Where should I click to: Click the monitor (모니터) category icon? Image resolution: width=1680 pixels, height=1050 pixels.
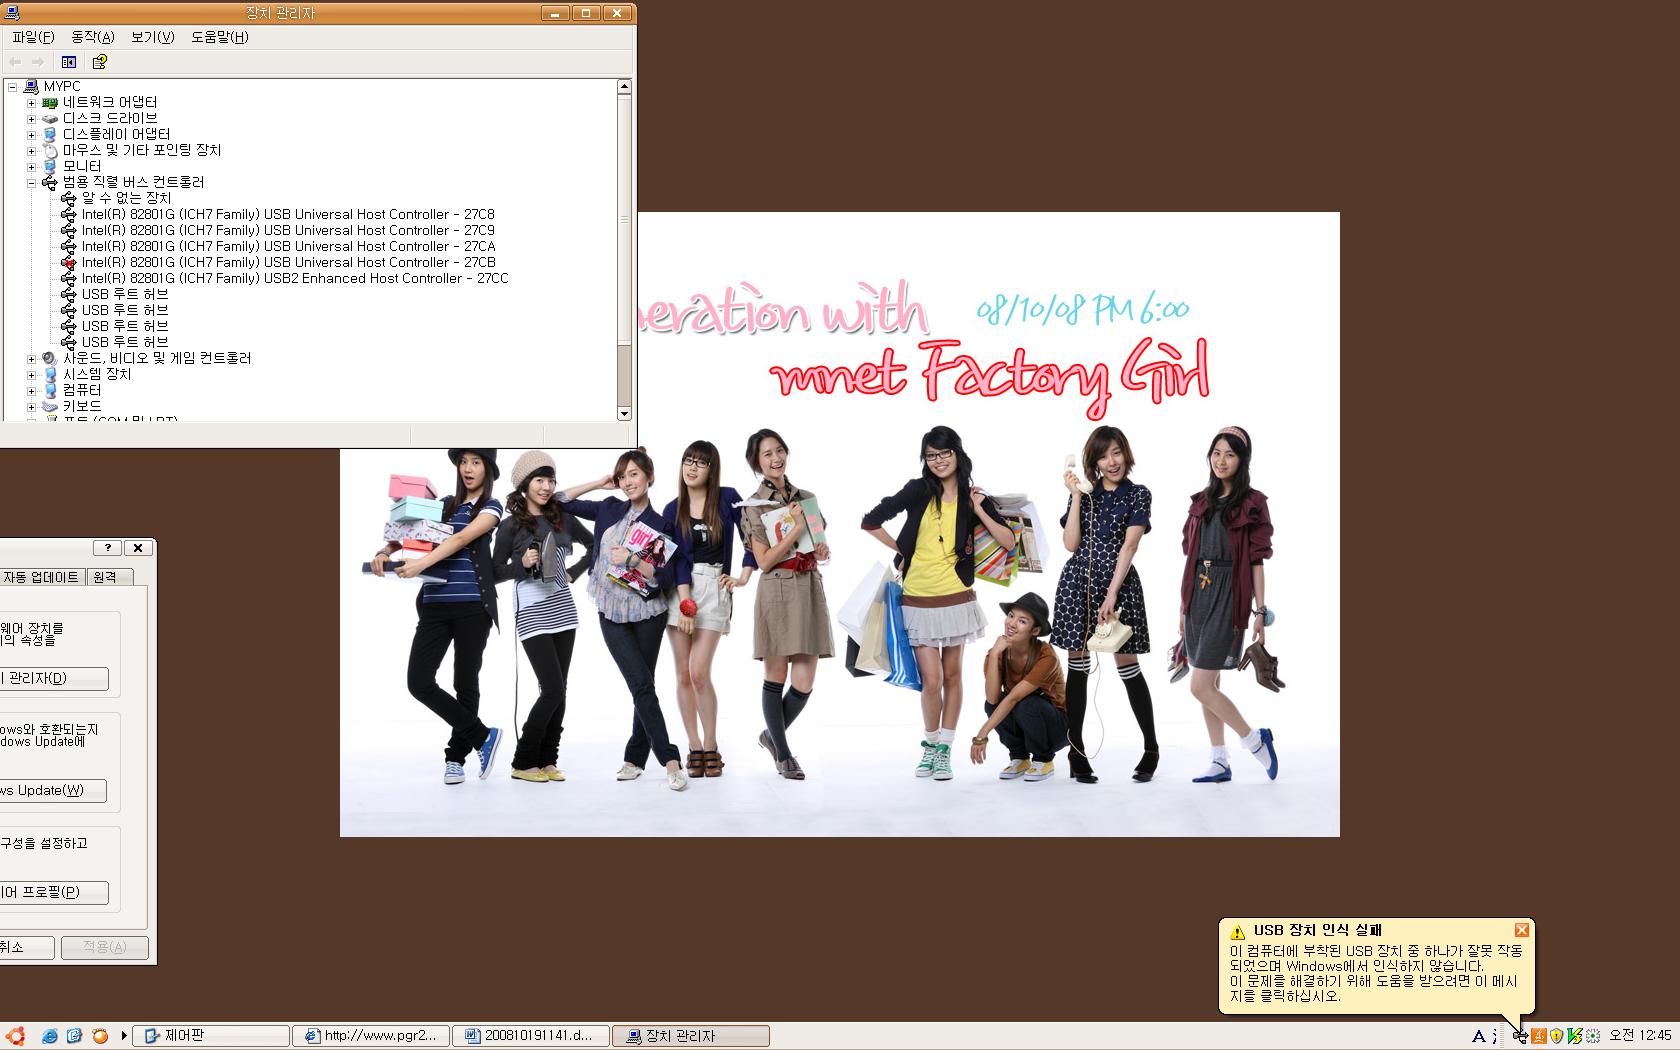[50, 166]
